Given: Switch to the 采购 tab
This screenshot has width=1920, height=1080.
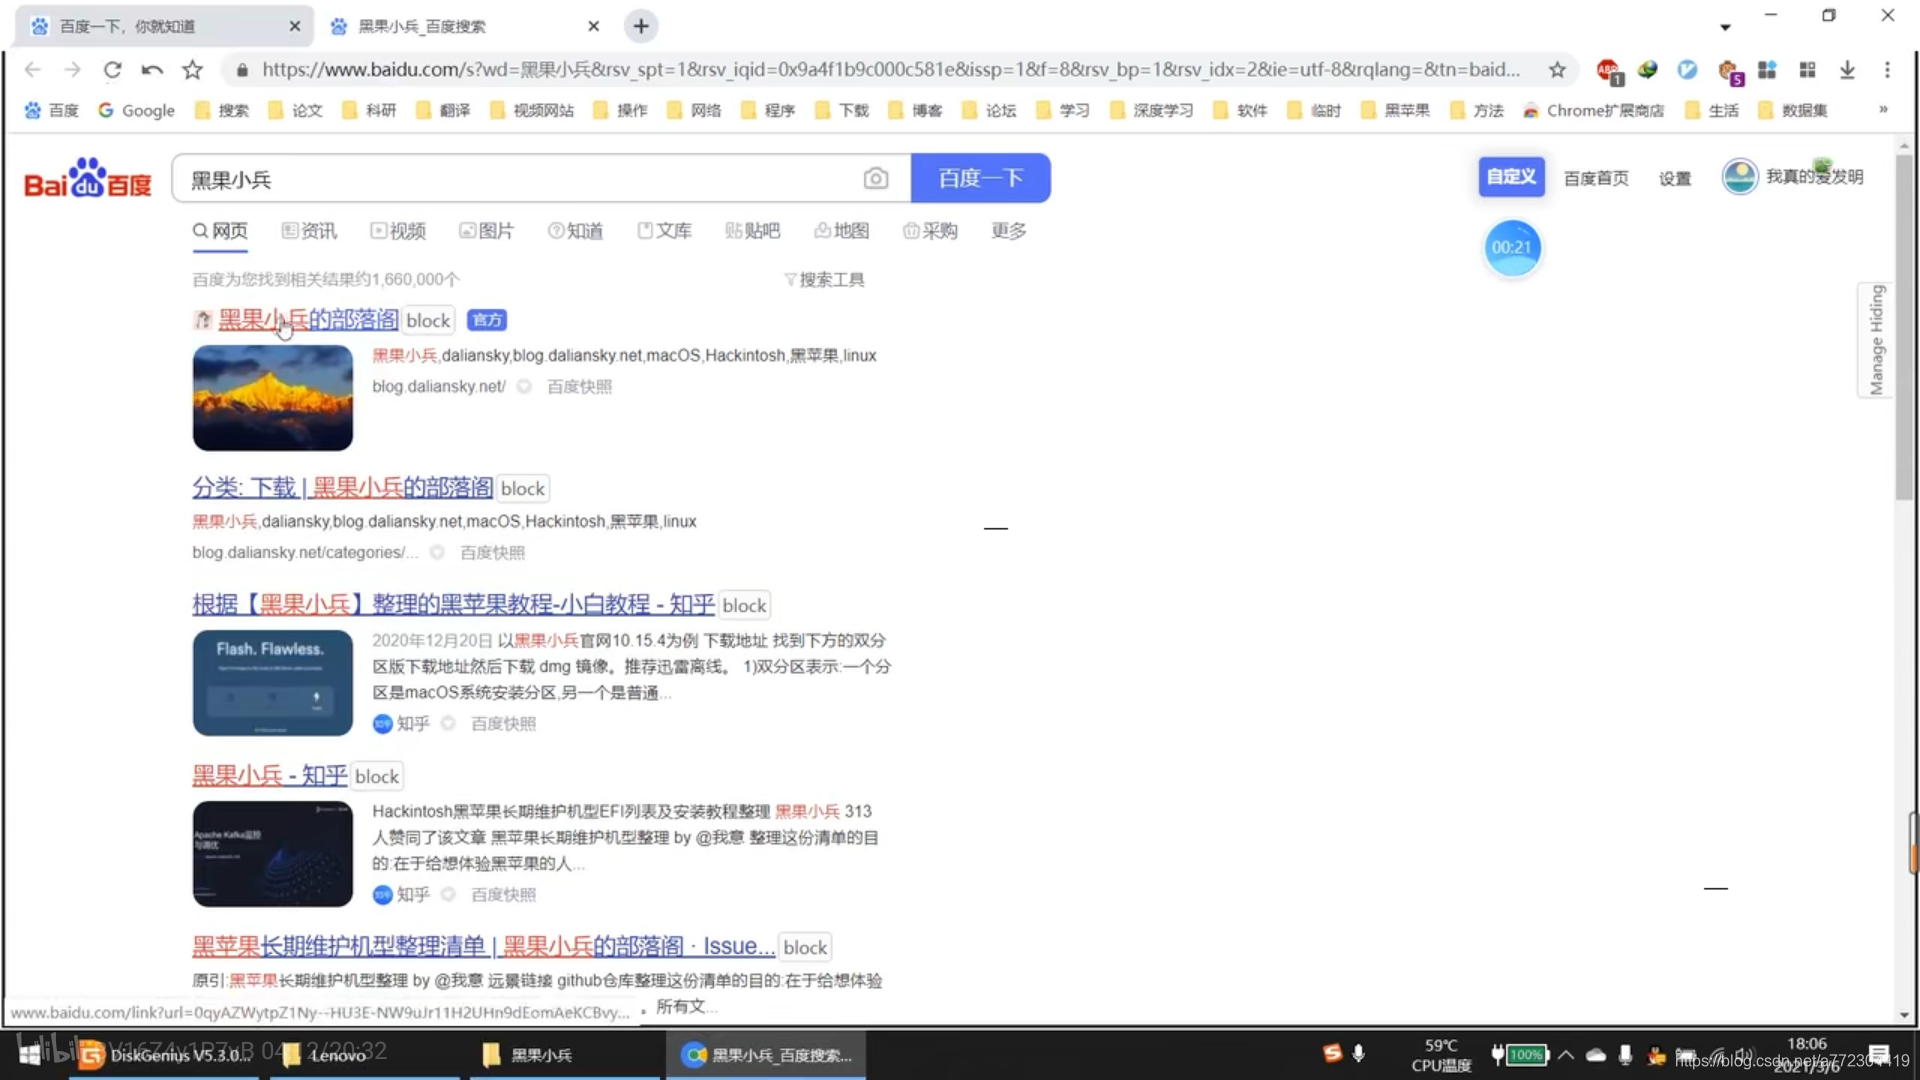Looking at the screenshot, I should tap(930, 231).
